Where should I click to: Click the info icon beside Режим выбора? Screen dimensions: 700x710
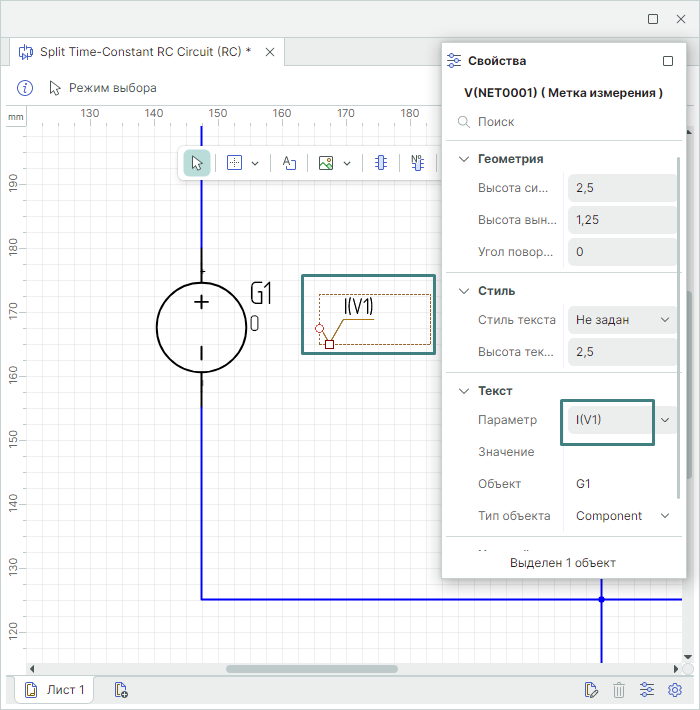coord(26,88)
